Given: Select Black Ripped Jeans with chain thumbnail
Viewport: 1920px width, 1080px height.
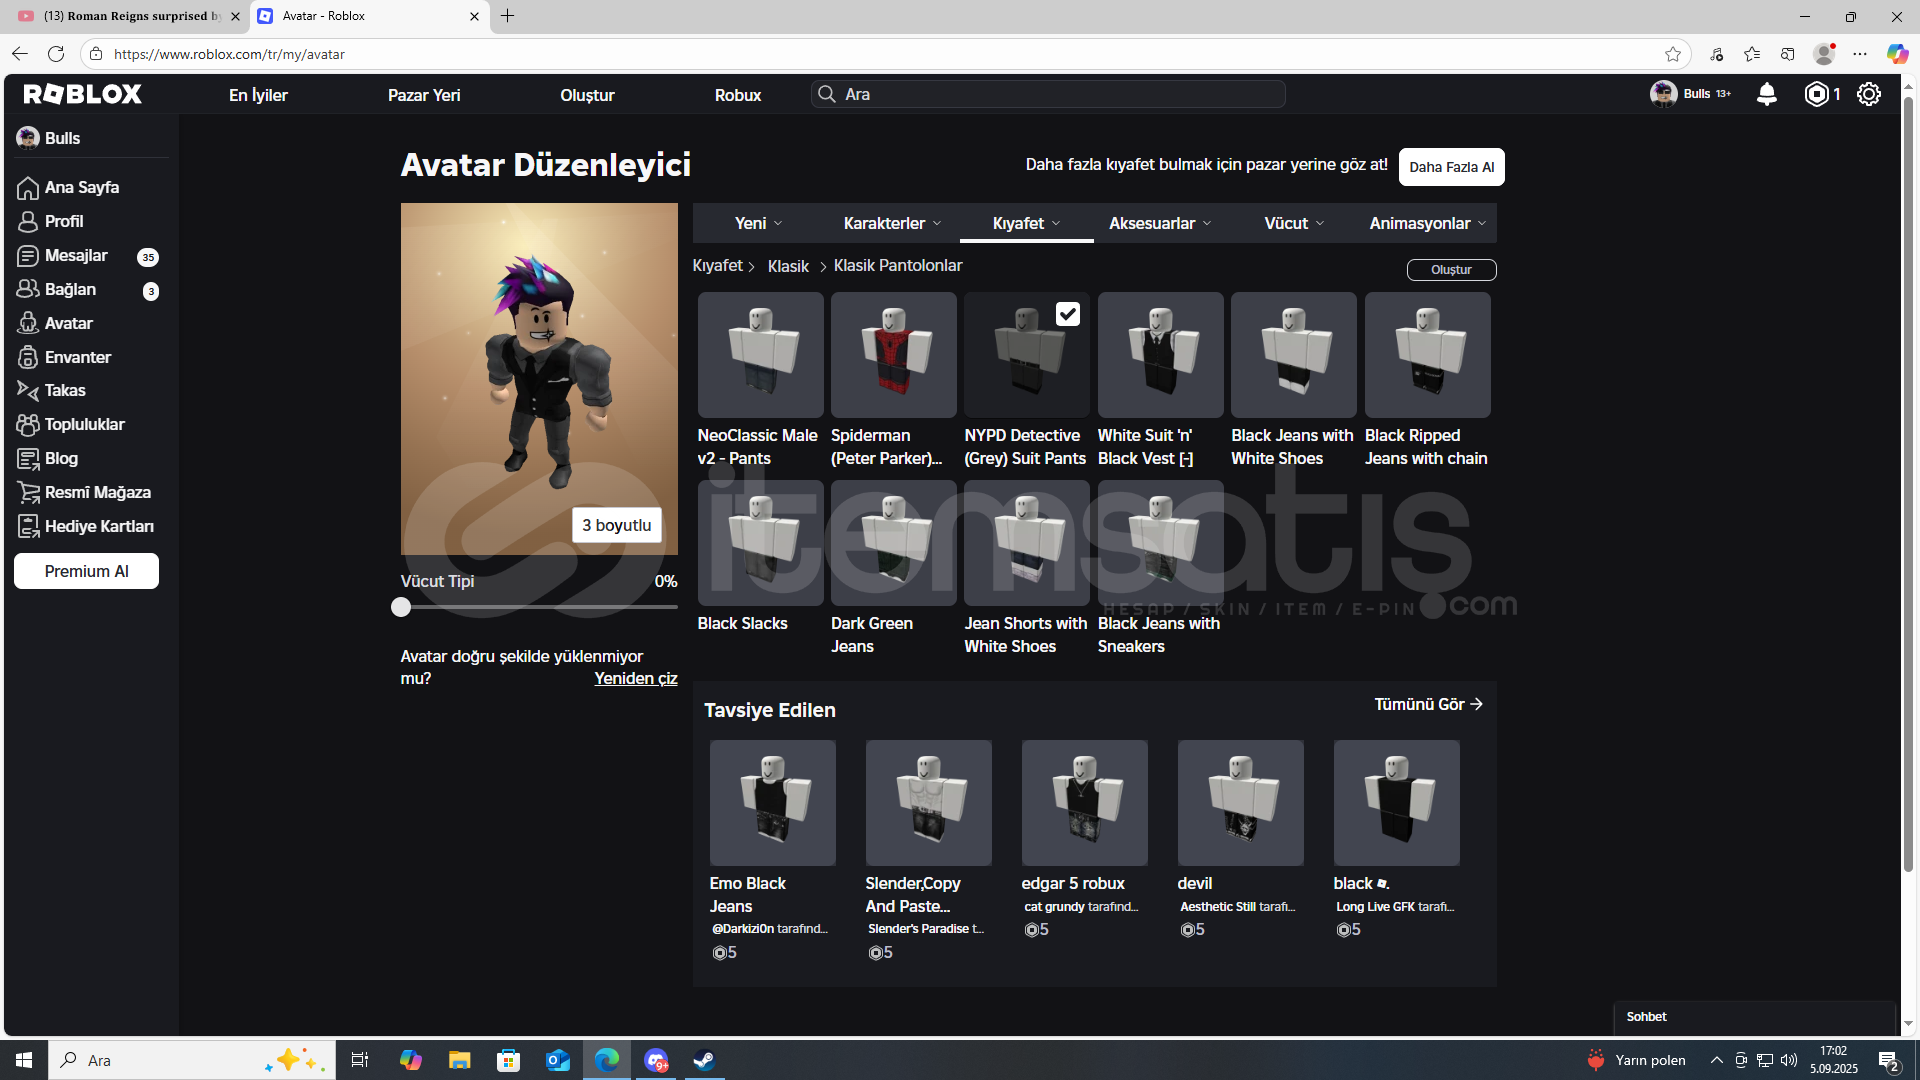Looking at the screenshot, I should click(x=1427, y=355).
